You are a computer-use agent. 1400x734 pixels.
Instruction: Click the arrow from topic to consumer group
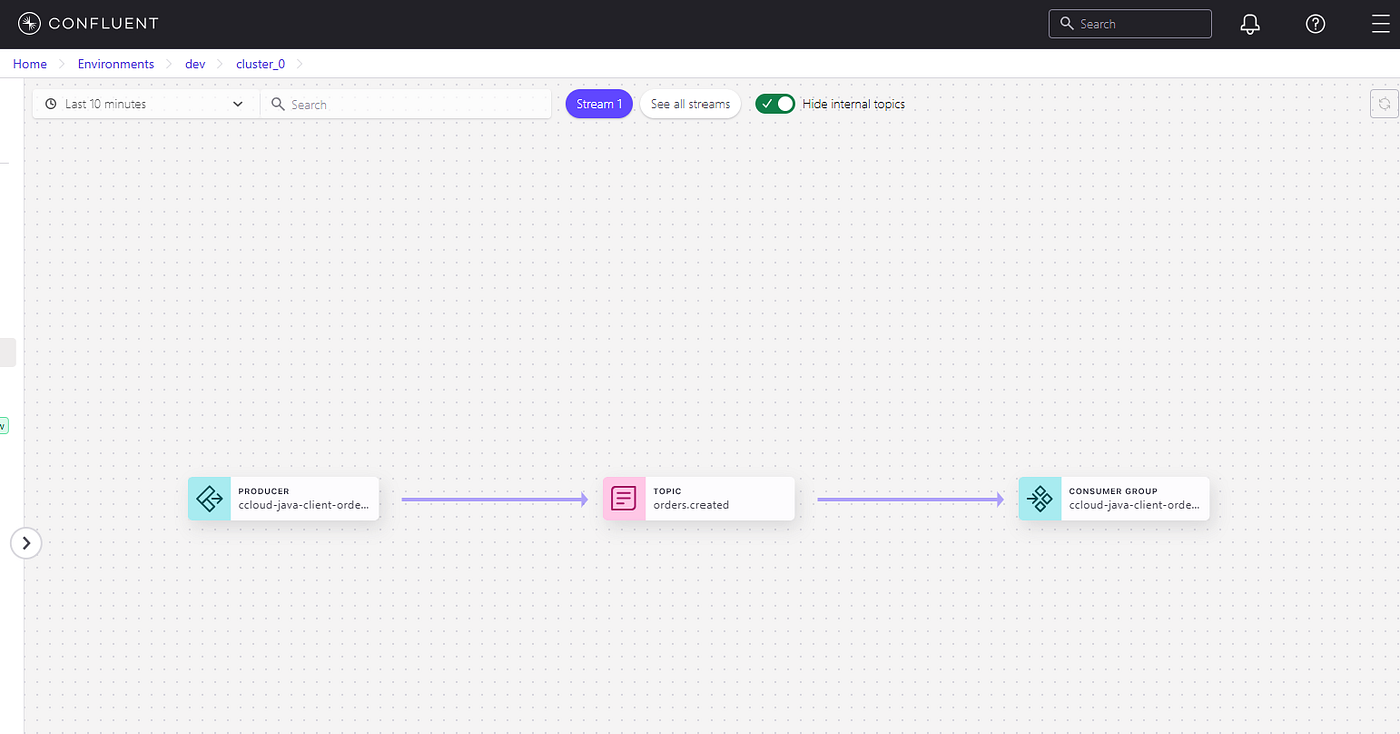(910, 499)
